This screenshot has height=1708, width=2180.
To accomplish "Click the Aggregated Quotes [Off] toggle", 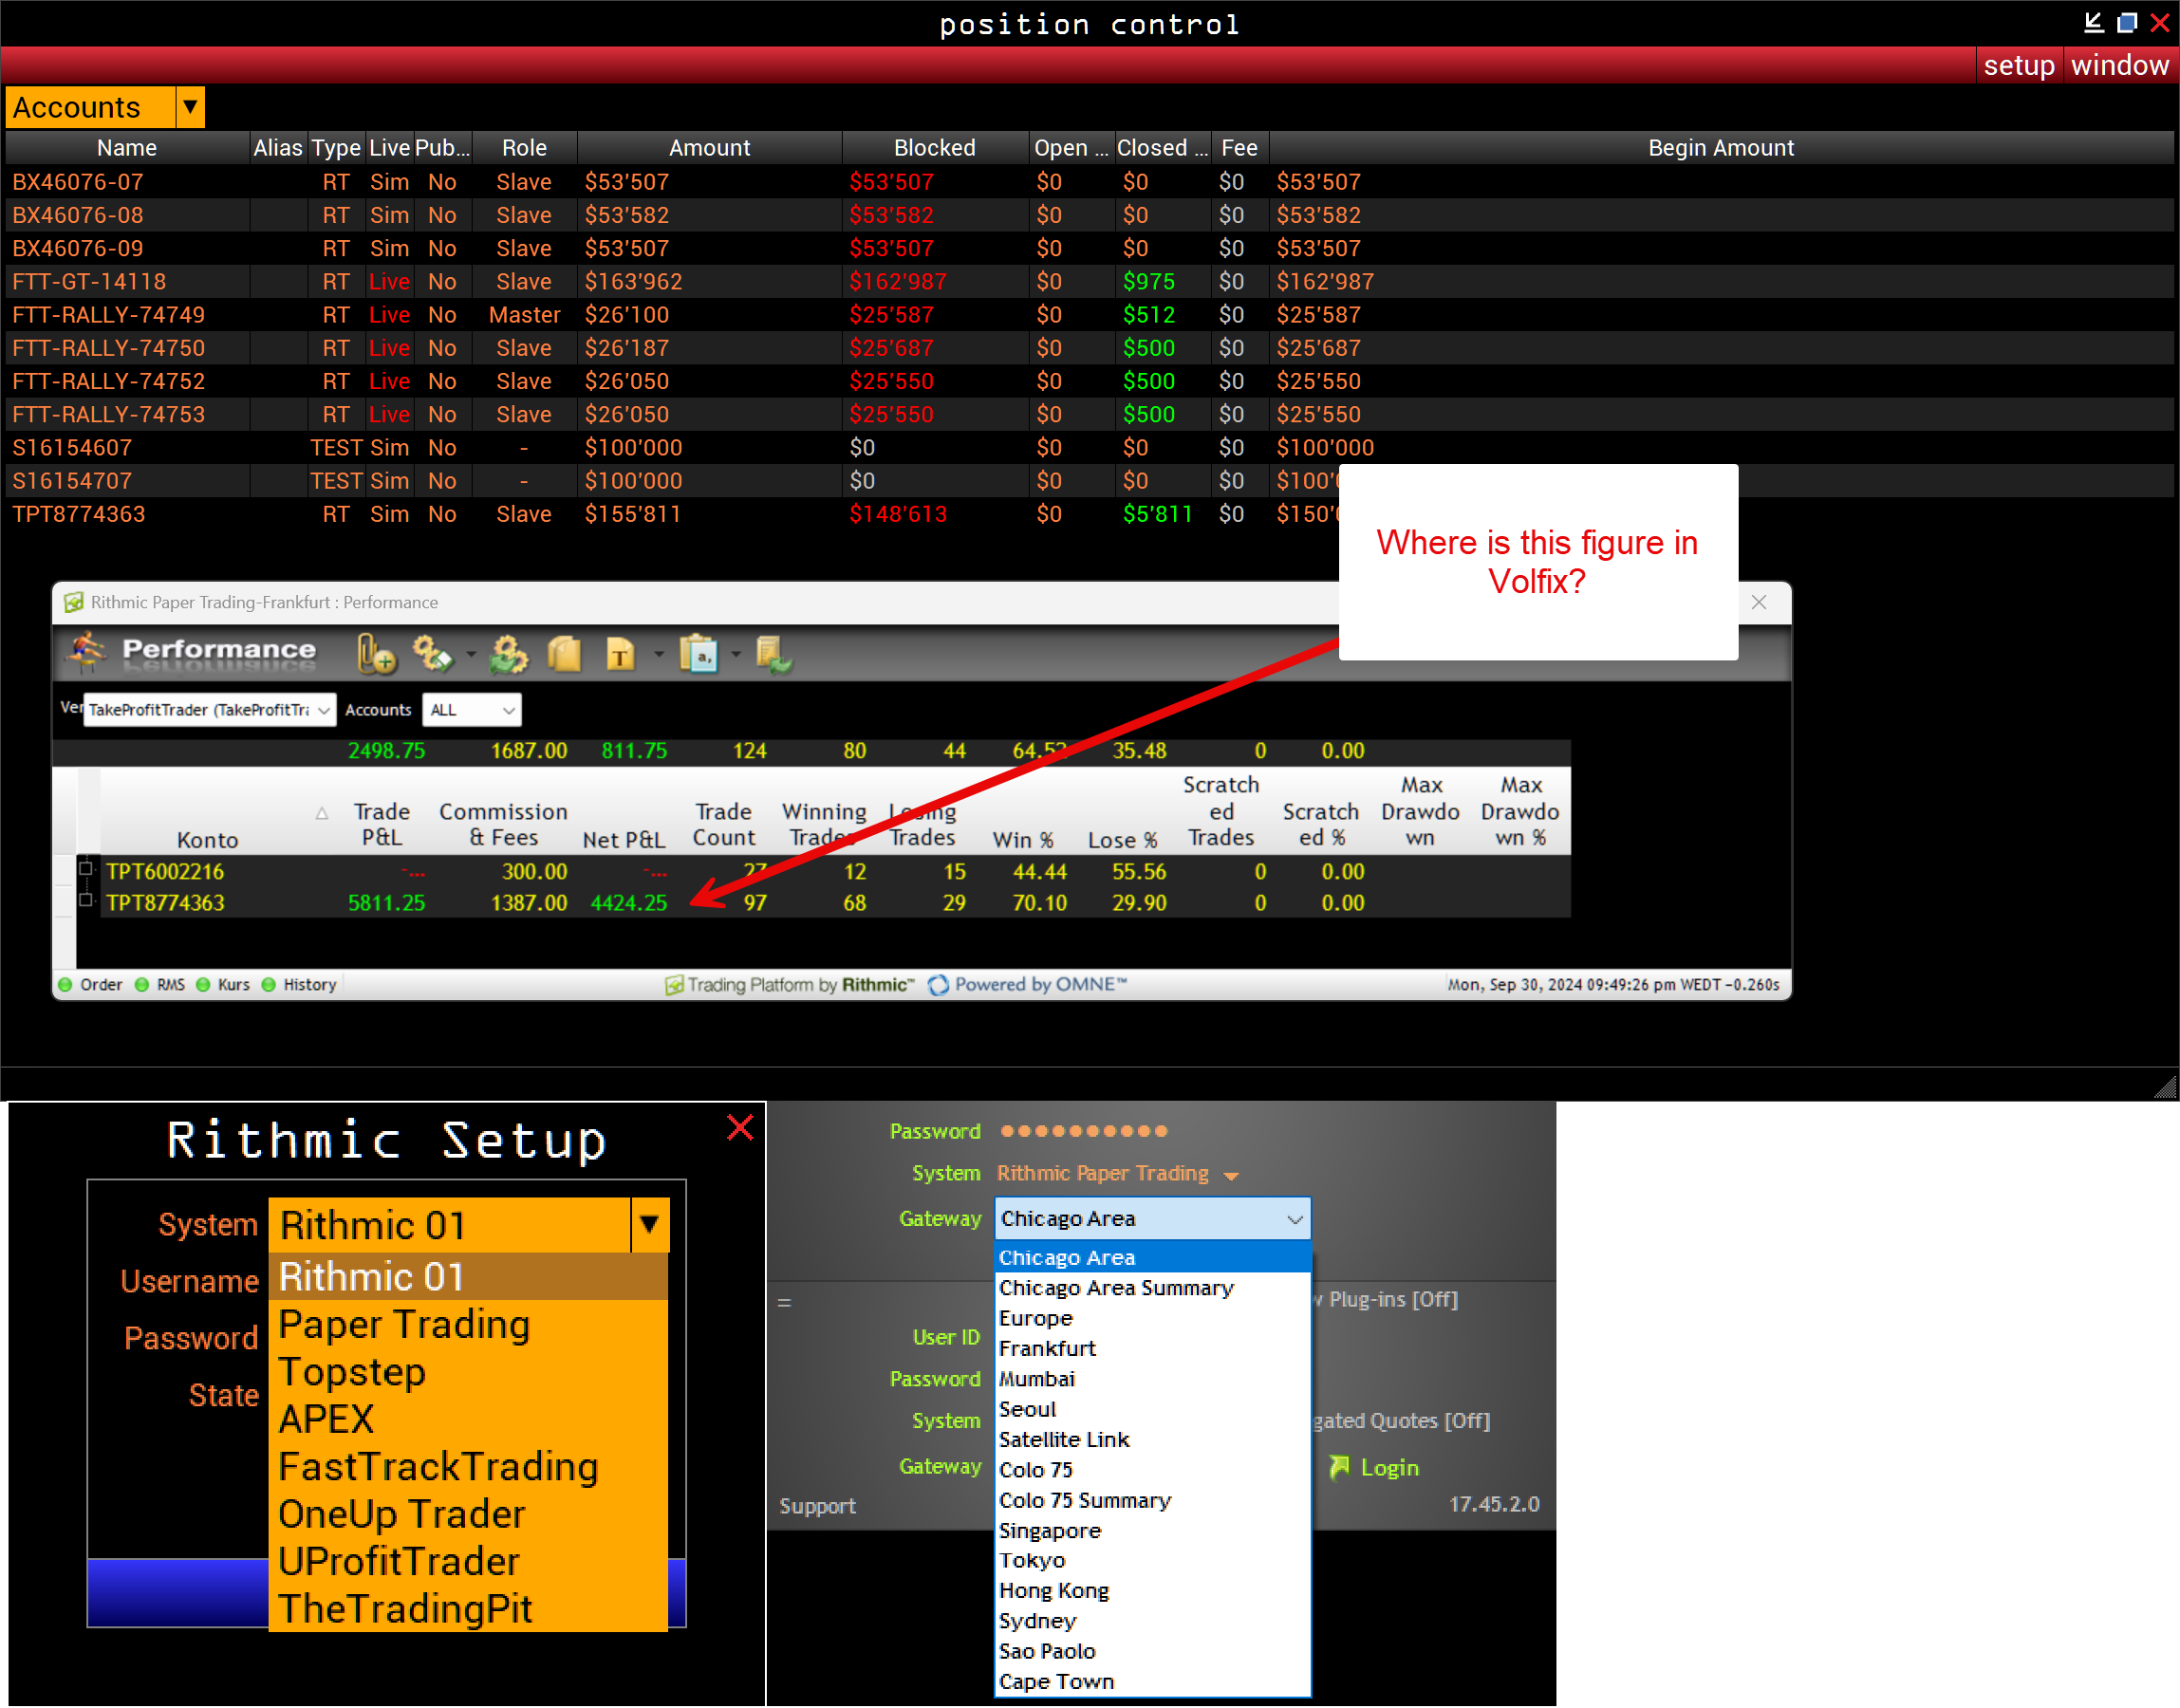I will tap(1402, 1421).
